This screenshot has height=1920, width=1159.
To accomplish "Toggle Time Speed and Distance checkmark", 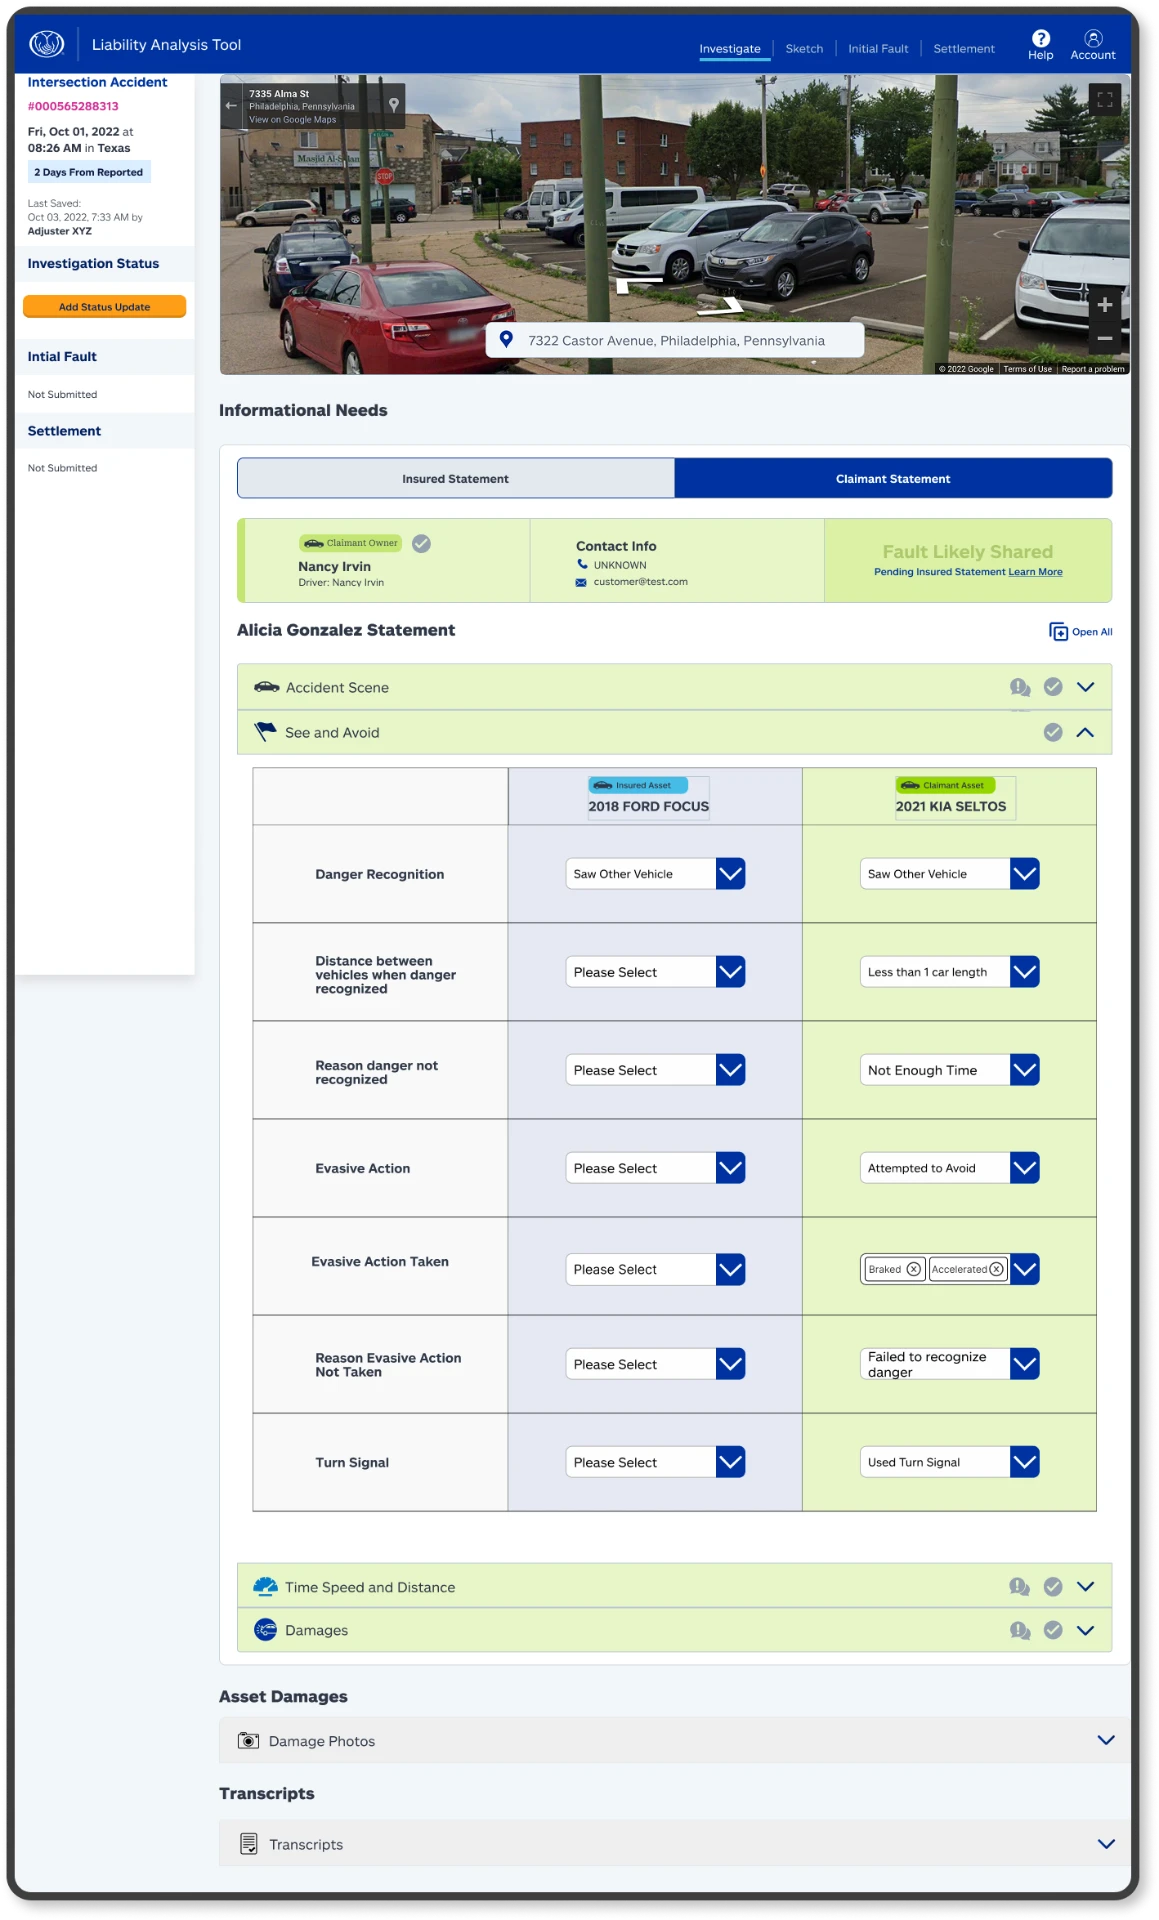I will point(1053,1587).
